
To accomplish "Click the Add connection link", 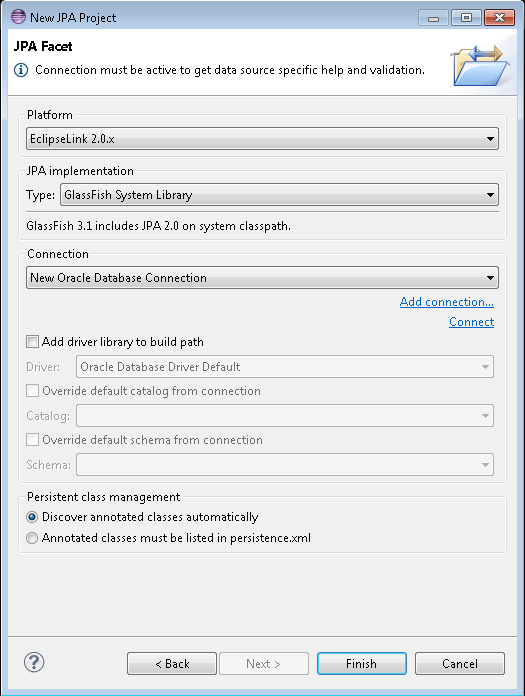I will tap(446, 302).
